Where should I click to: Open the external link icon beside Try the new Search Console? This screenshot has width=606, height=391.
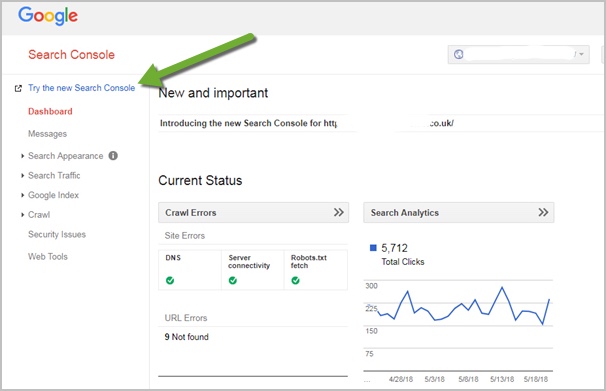point(18,88)
